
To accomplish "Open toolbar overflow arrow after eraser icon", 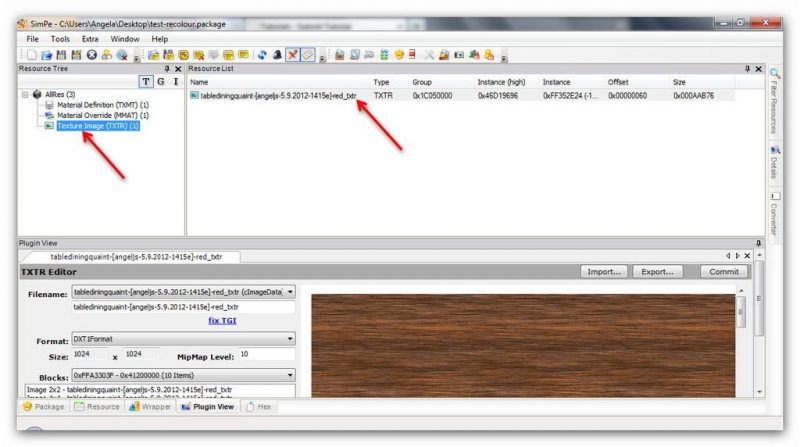I will tap(322, 59).
